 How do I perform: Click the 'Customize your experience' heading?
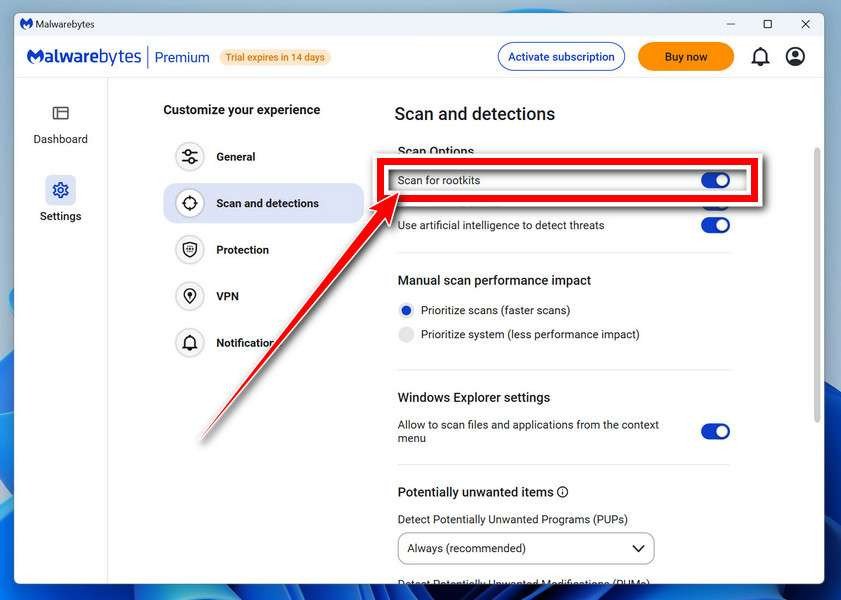click(x=242, y=110)
